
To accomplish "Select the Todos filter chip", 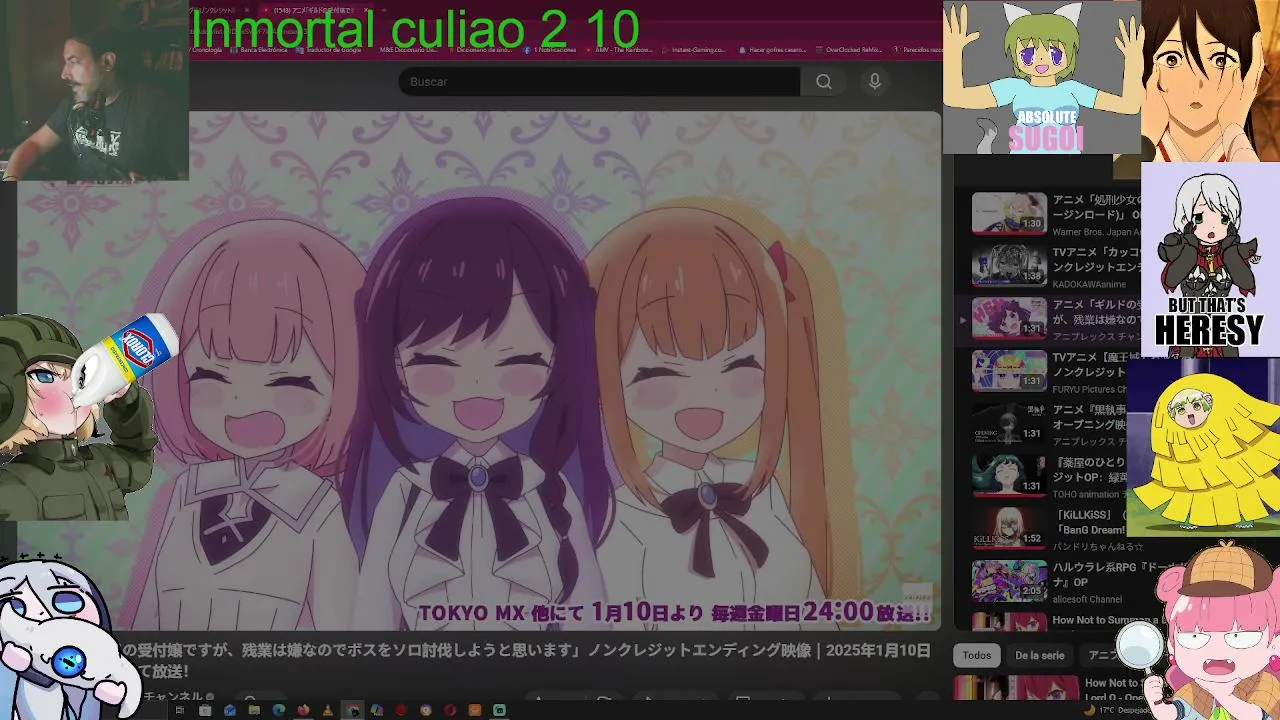I will pyautogui.click(x=977, y=656).
